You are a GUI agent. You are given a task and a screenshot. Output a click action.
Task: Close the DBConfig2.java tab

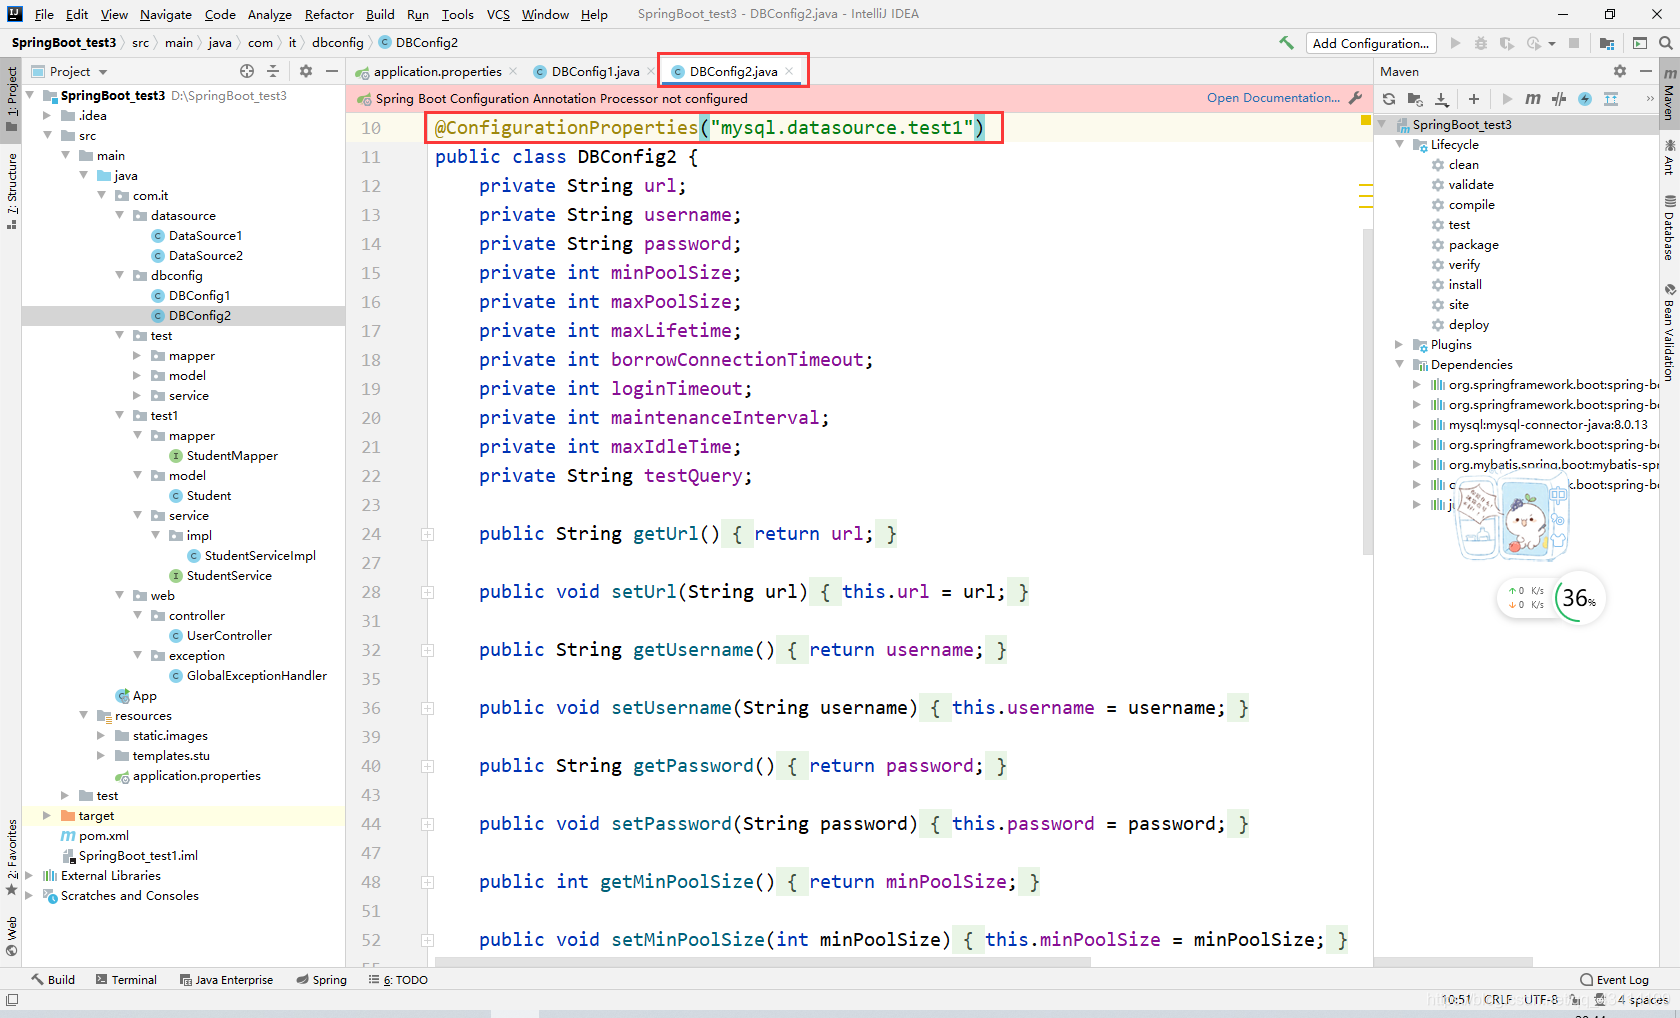(x=789, y=71)
